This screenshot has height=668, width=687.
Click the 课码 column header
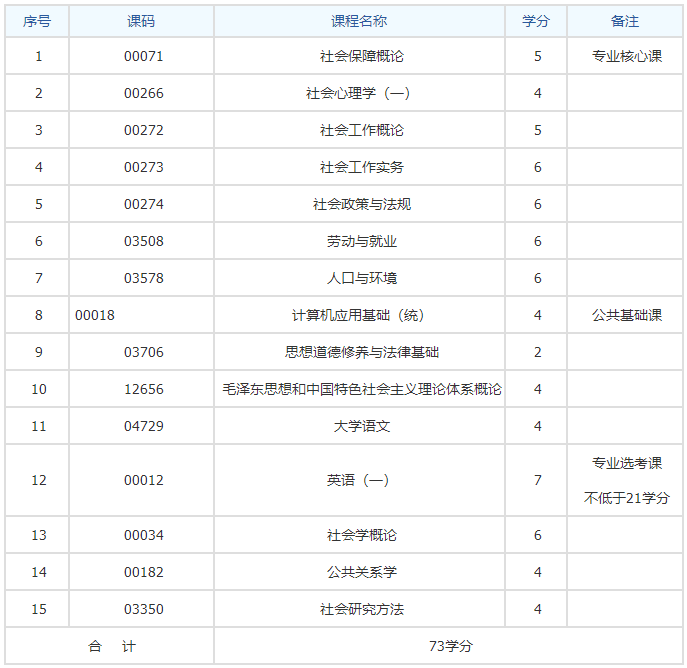[x=142, y=21]
